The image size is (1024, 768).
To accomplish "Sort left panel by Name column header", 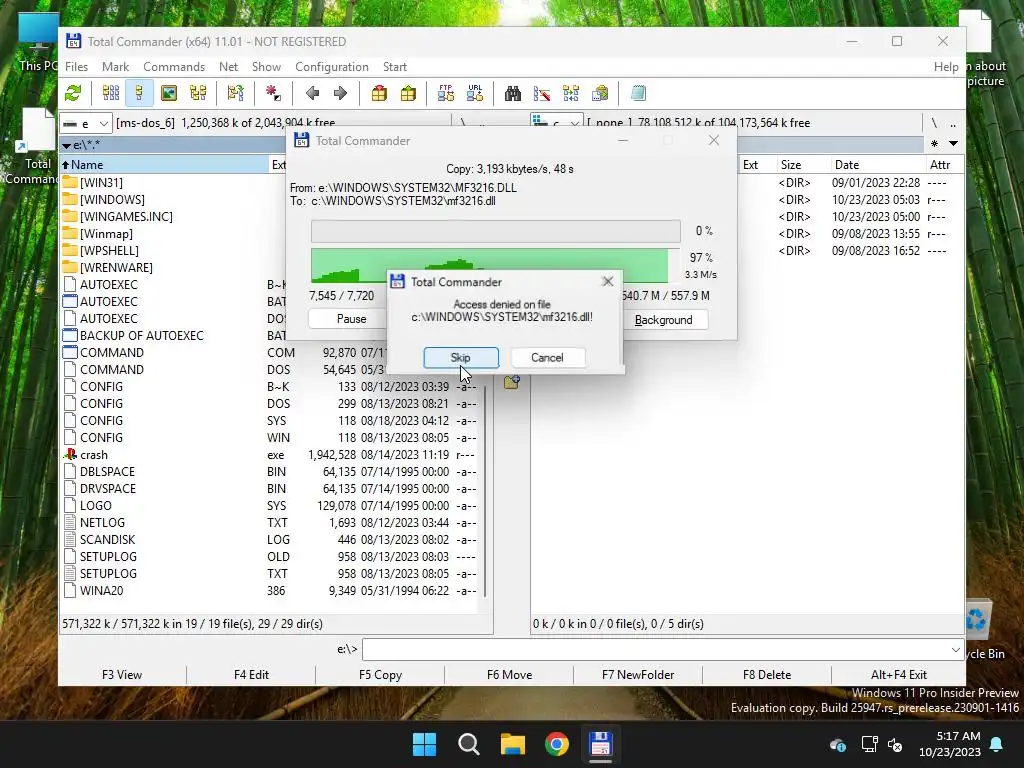I will [x=164, y=165].
